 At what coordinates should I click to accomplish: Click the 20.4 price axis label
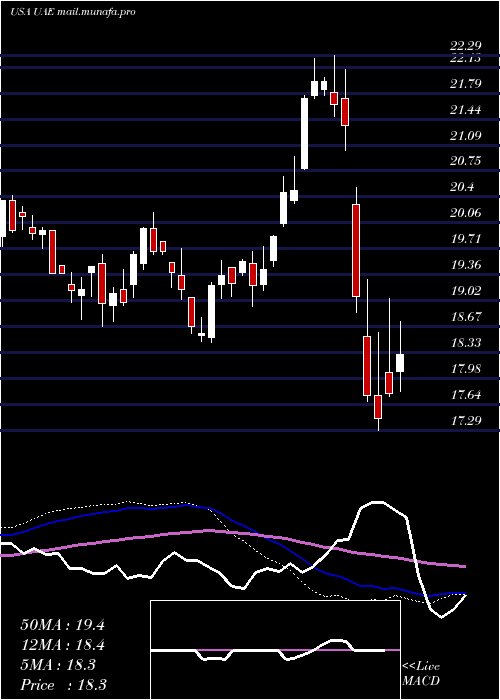click(x=462, y=187)
